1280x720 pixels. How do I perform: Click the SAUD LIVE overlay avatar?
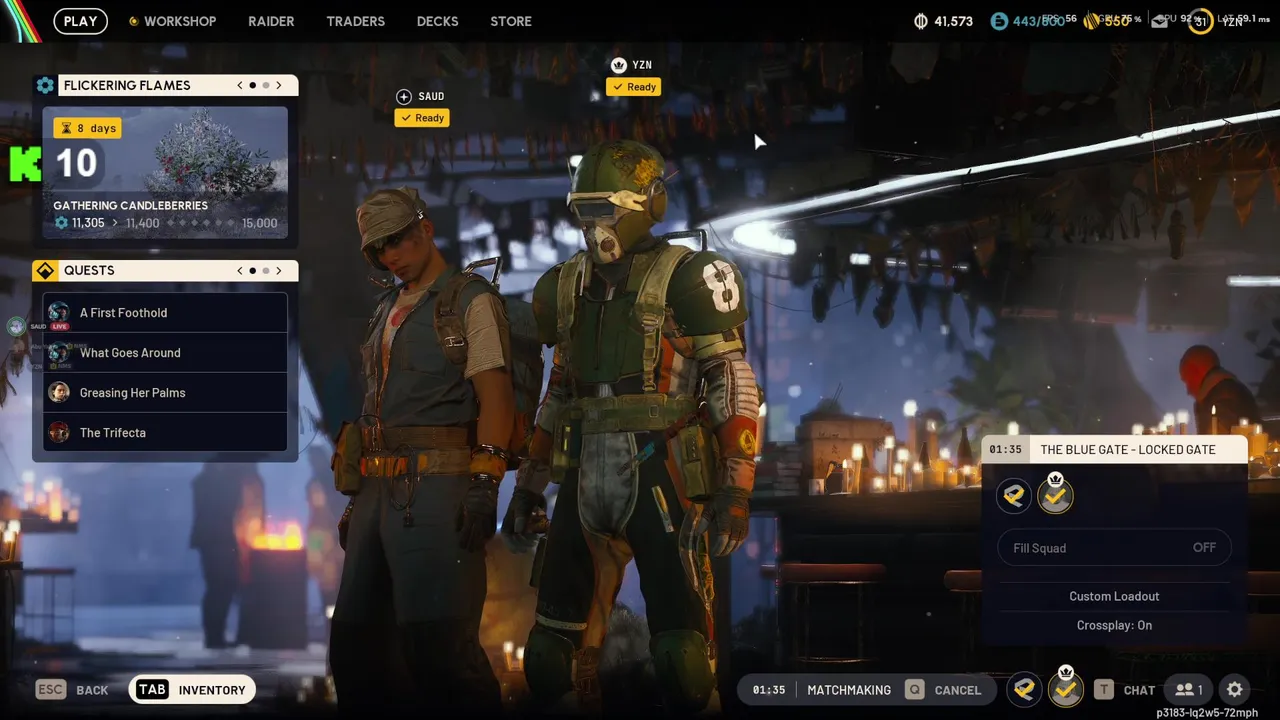point(16,326)
